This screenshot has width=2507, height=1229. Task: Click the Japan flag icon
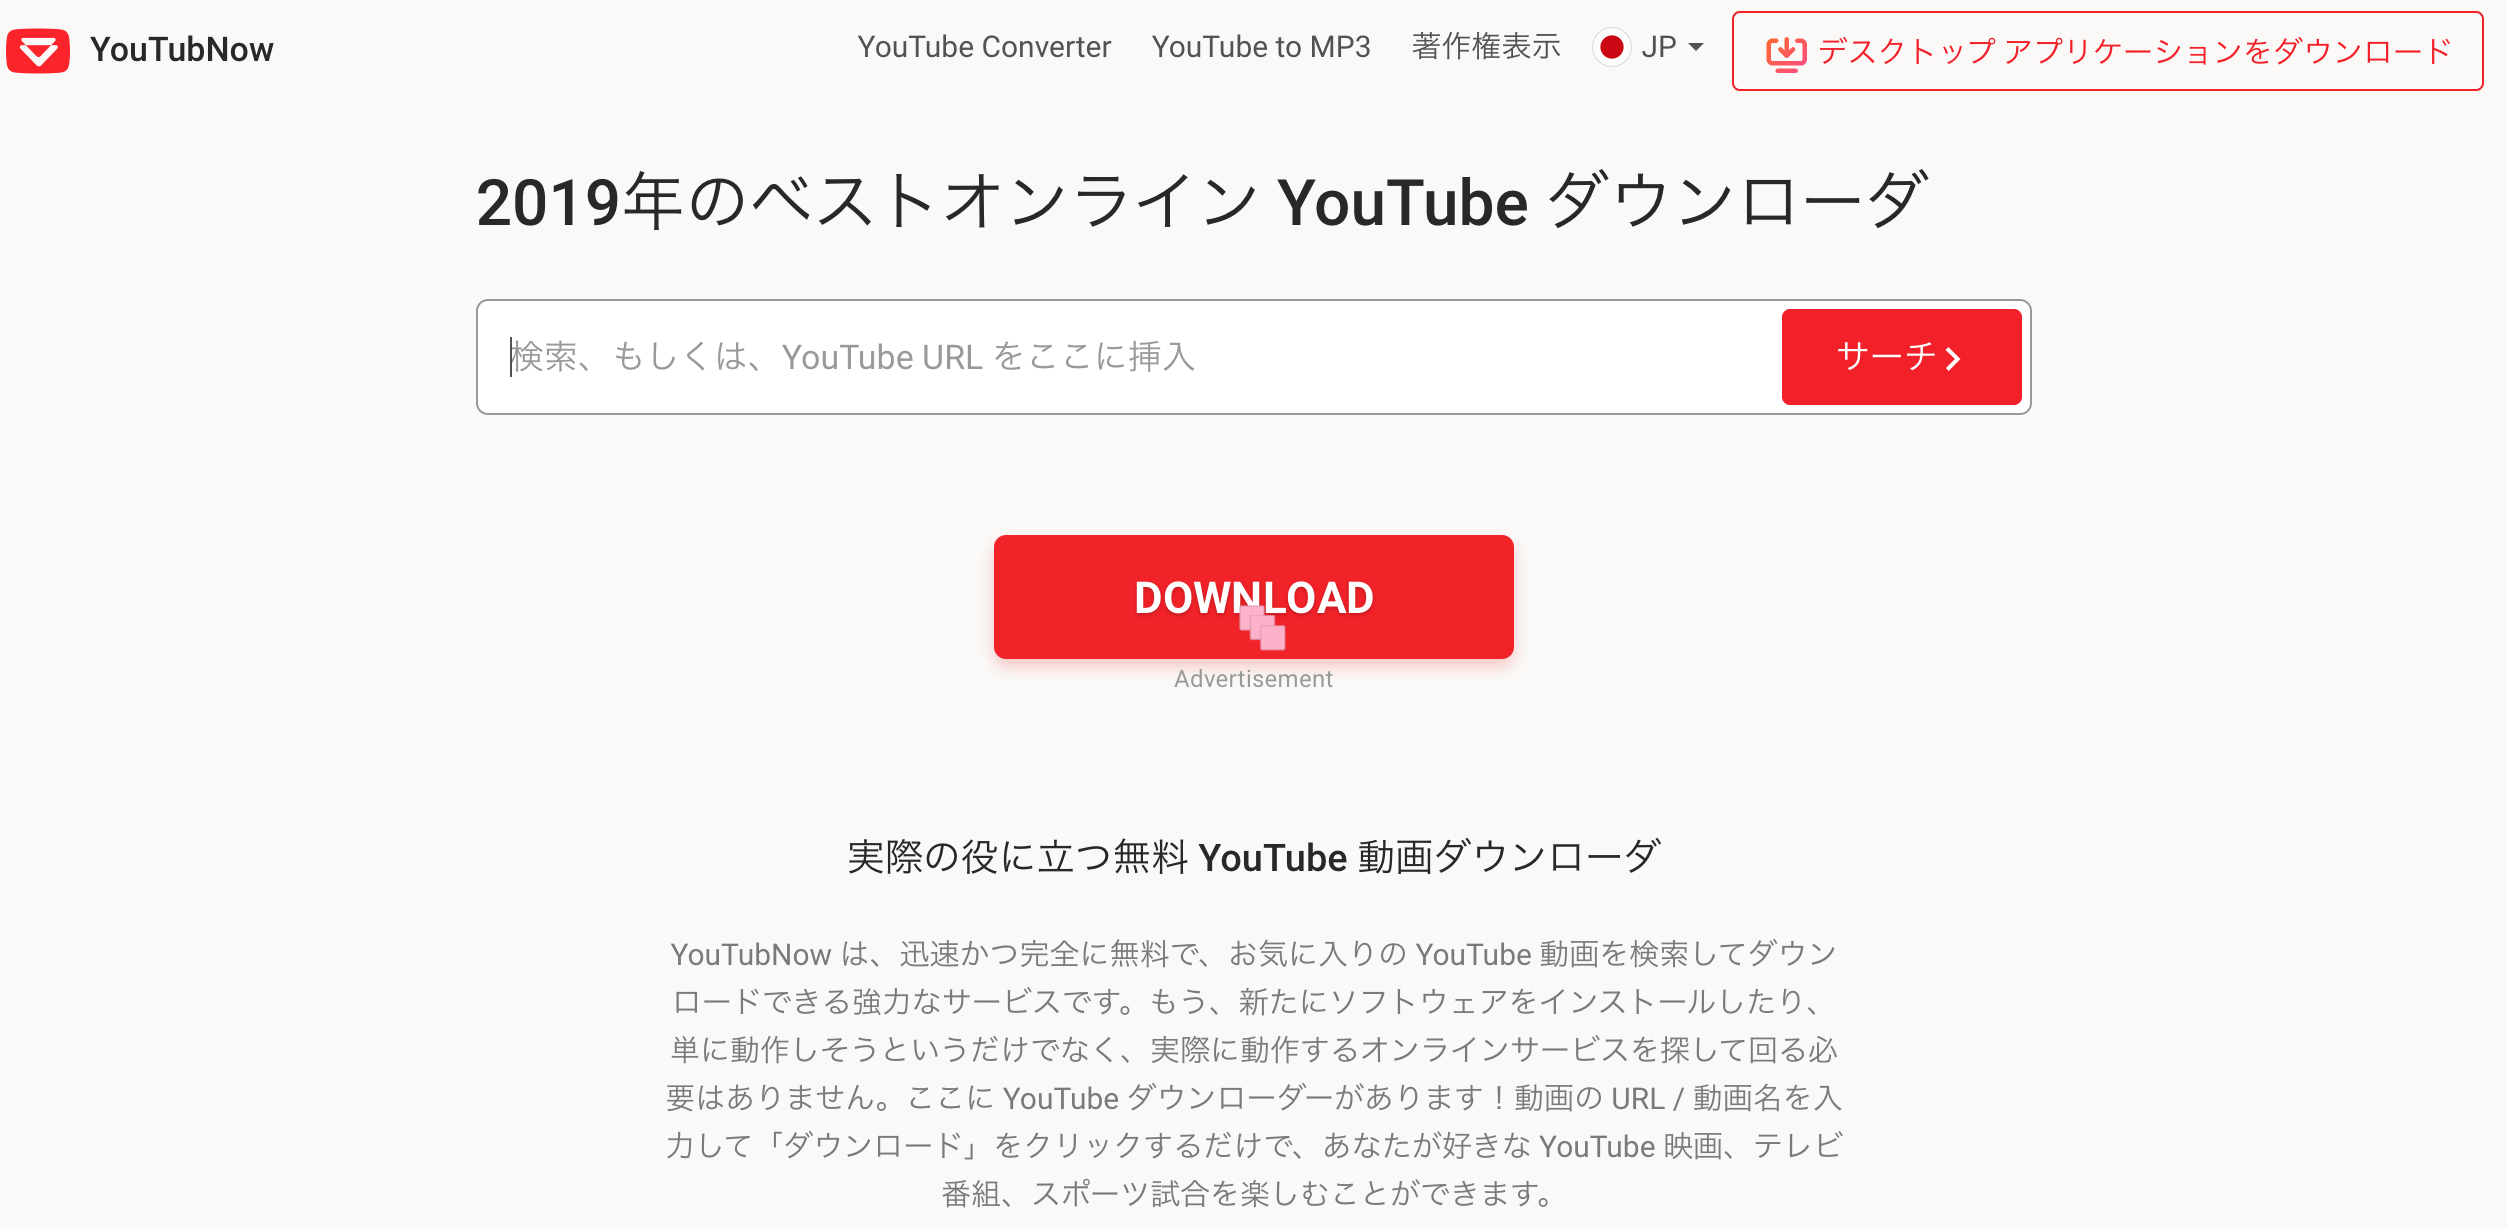coord(1611,47)
